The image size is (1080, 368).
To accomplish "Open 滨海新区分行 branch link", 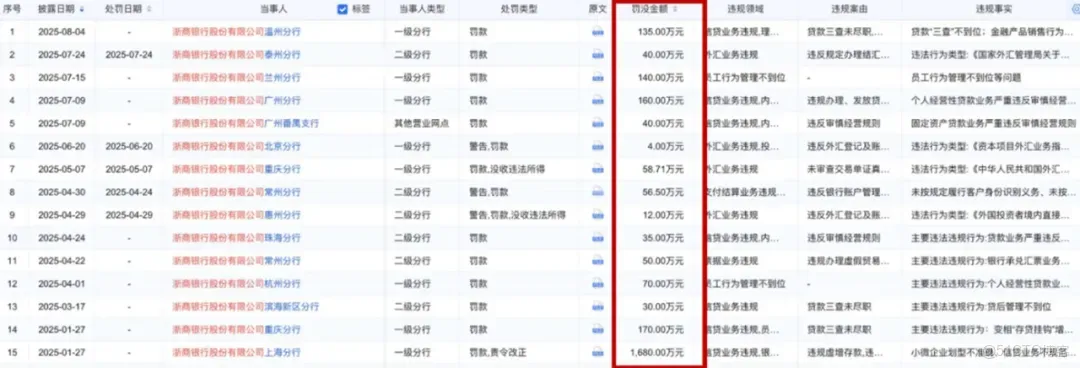I will (x=291, y=306).
